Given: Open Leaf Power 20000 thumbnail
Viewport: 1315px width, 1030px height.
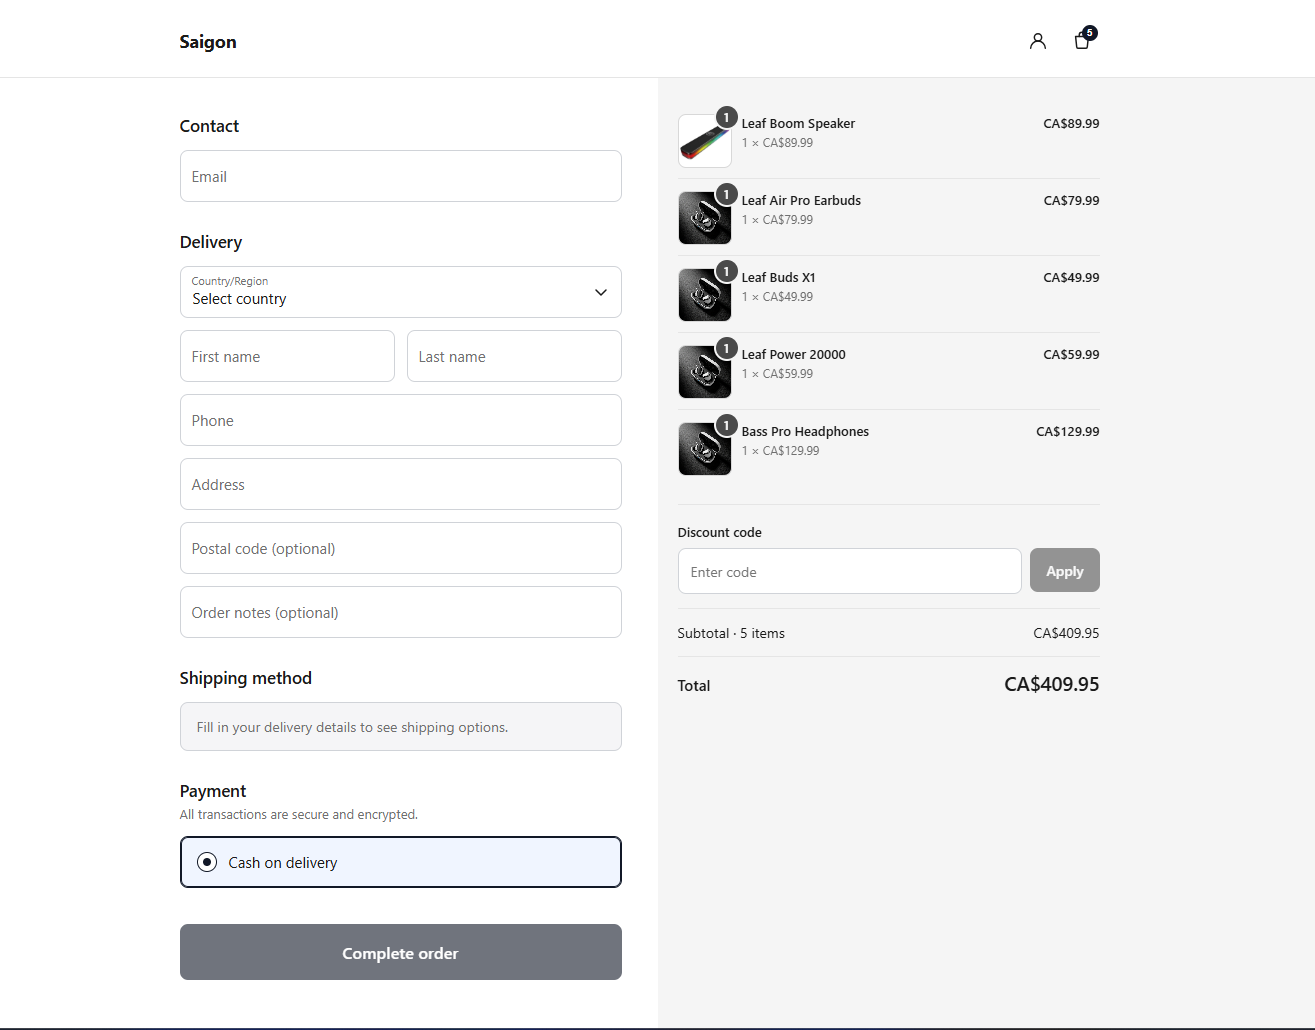Looking at the screenshot, I should pos(705,371).
